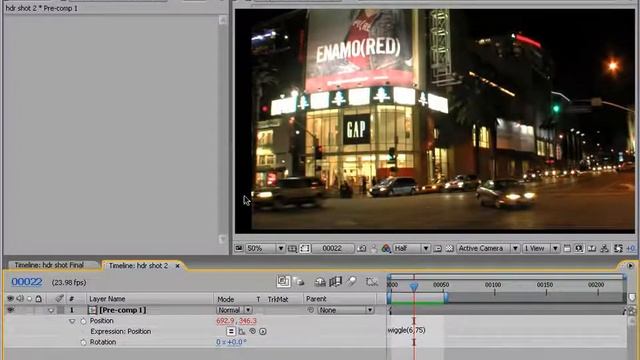Click the hdr shot 2 * Pre-comp 1 panel tab

pos(42,8)
